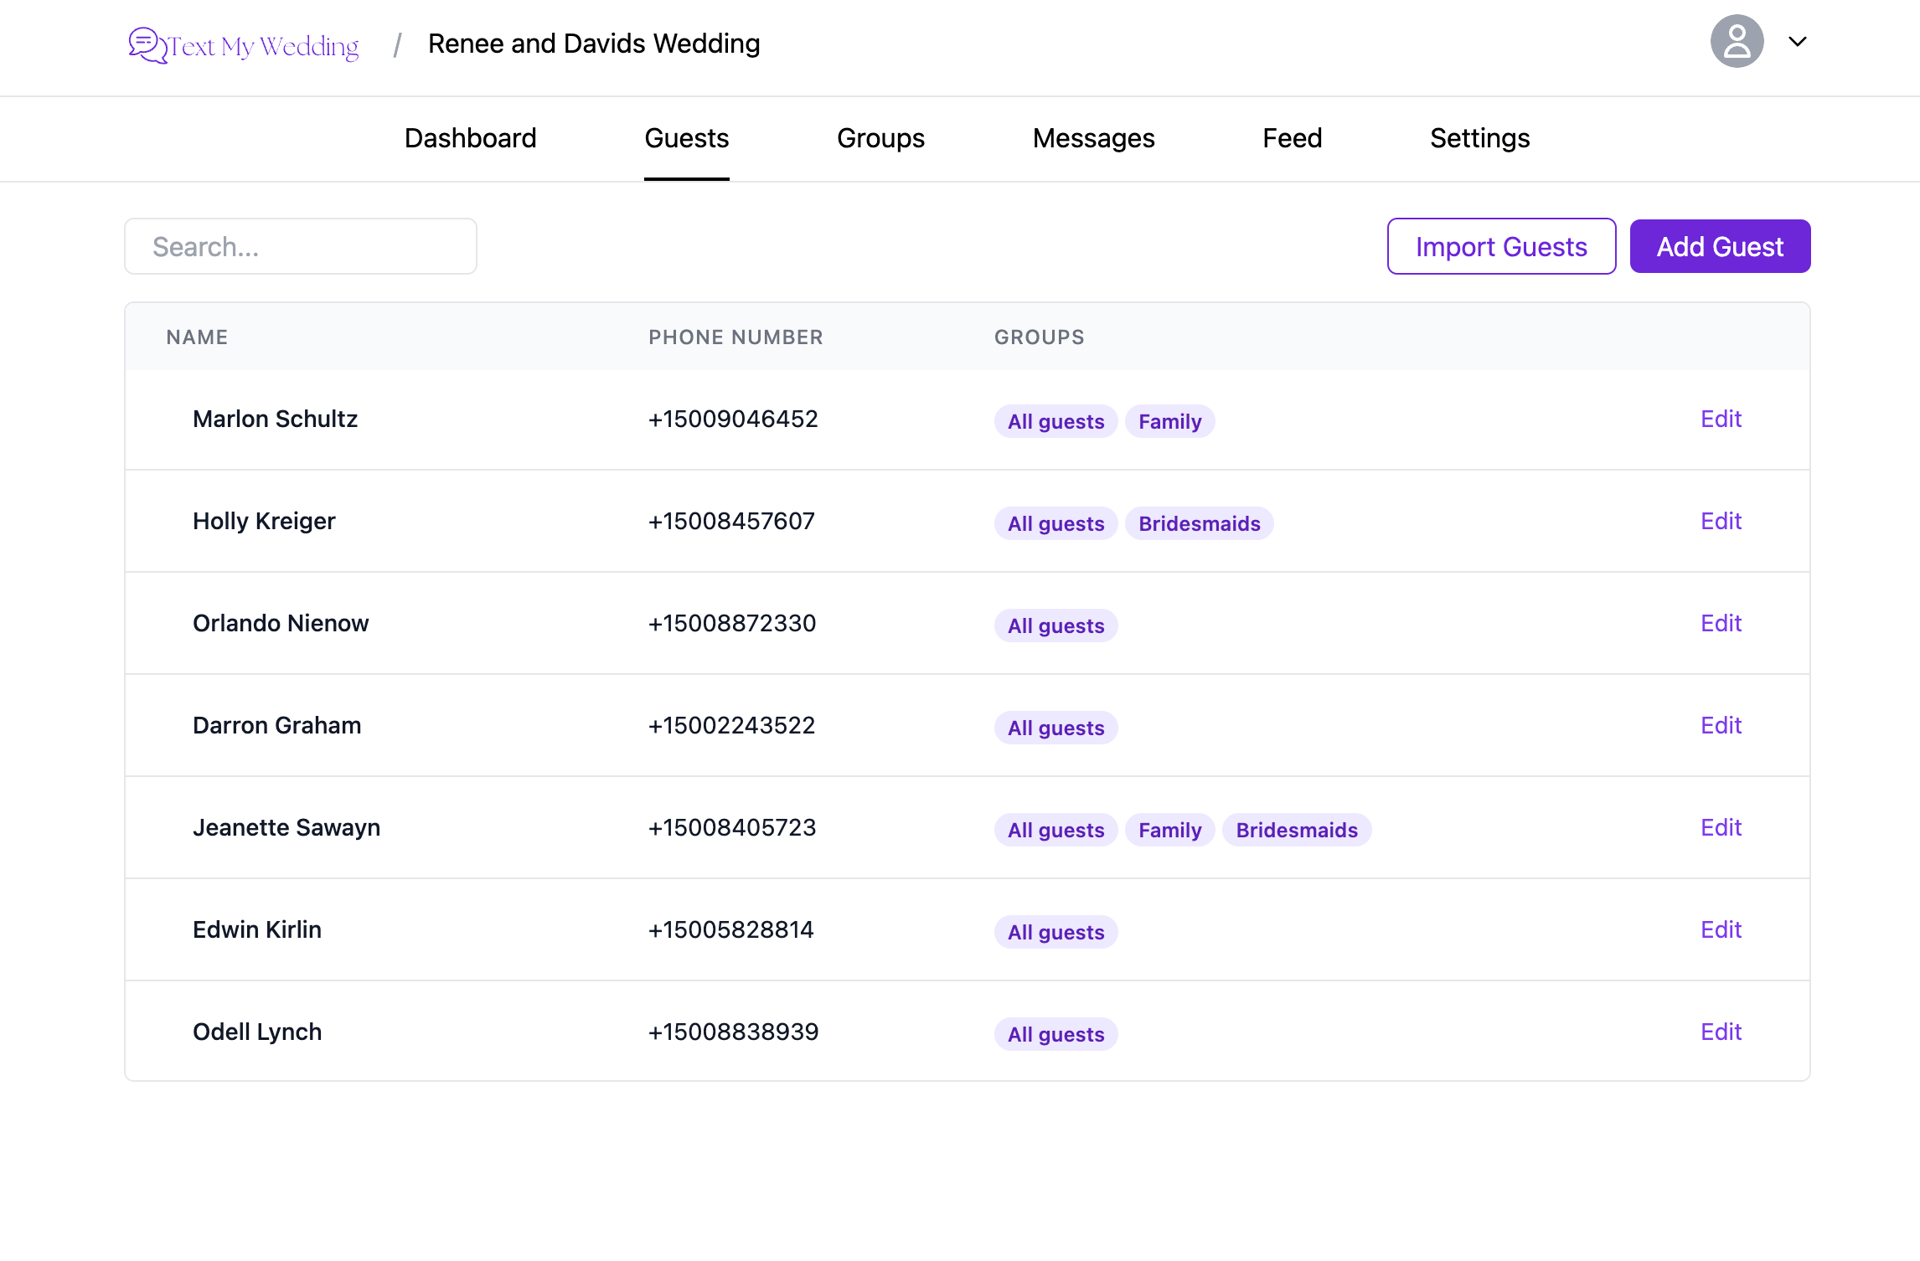
Task: Select the name Orlando Nienow
Action: pos(280,623)
